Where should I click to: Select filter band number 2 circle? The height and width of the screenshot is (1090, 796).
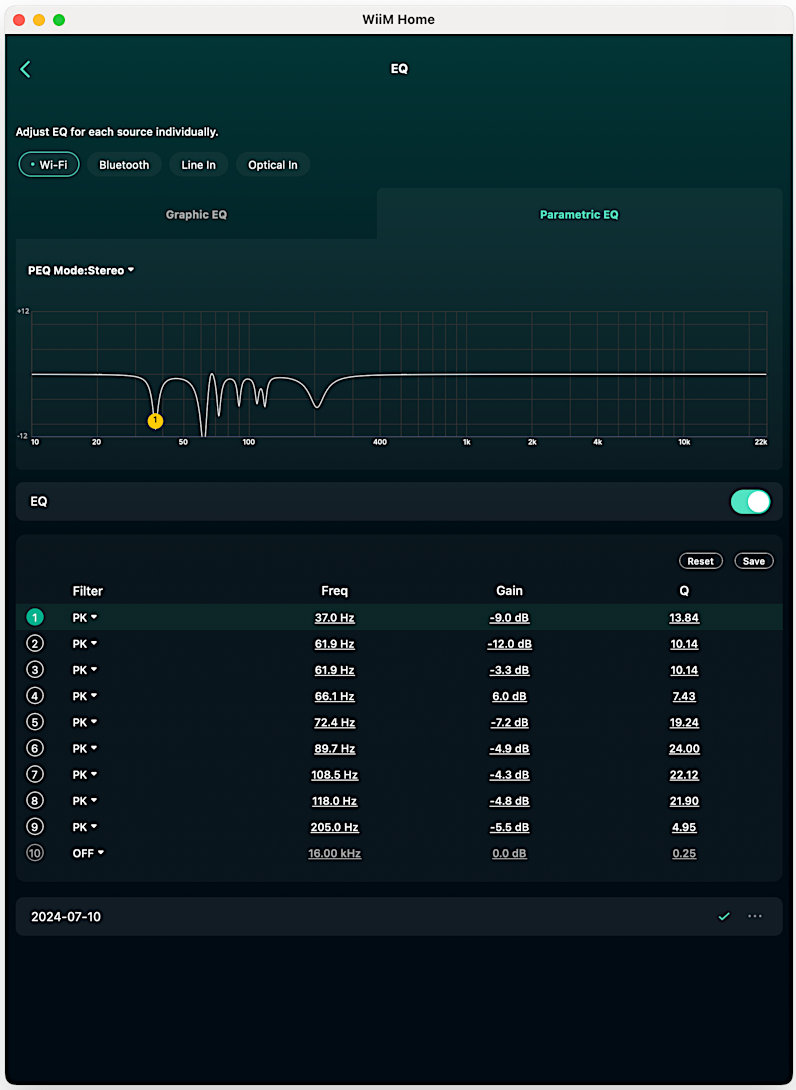(x=35, y=644)
